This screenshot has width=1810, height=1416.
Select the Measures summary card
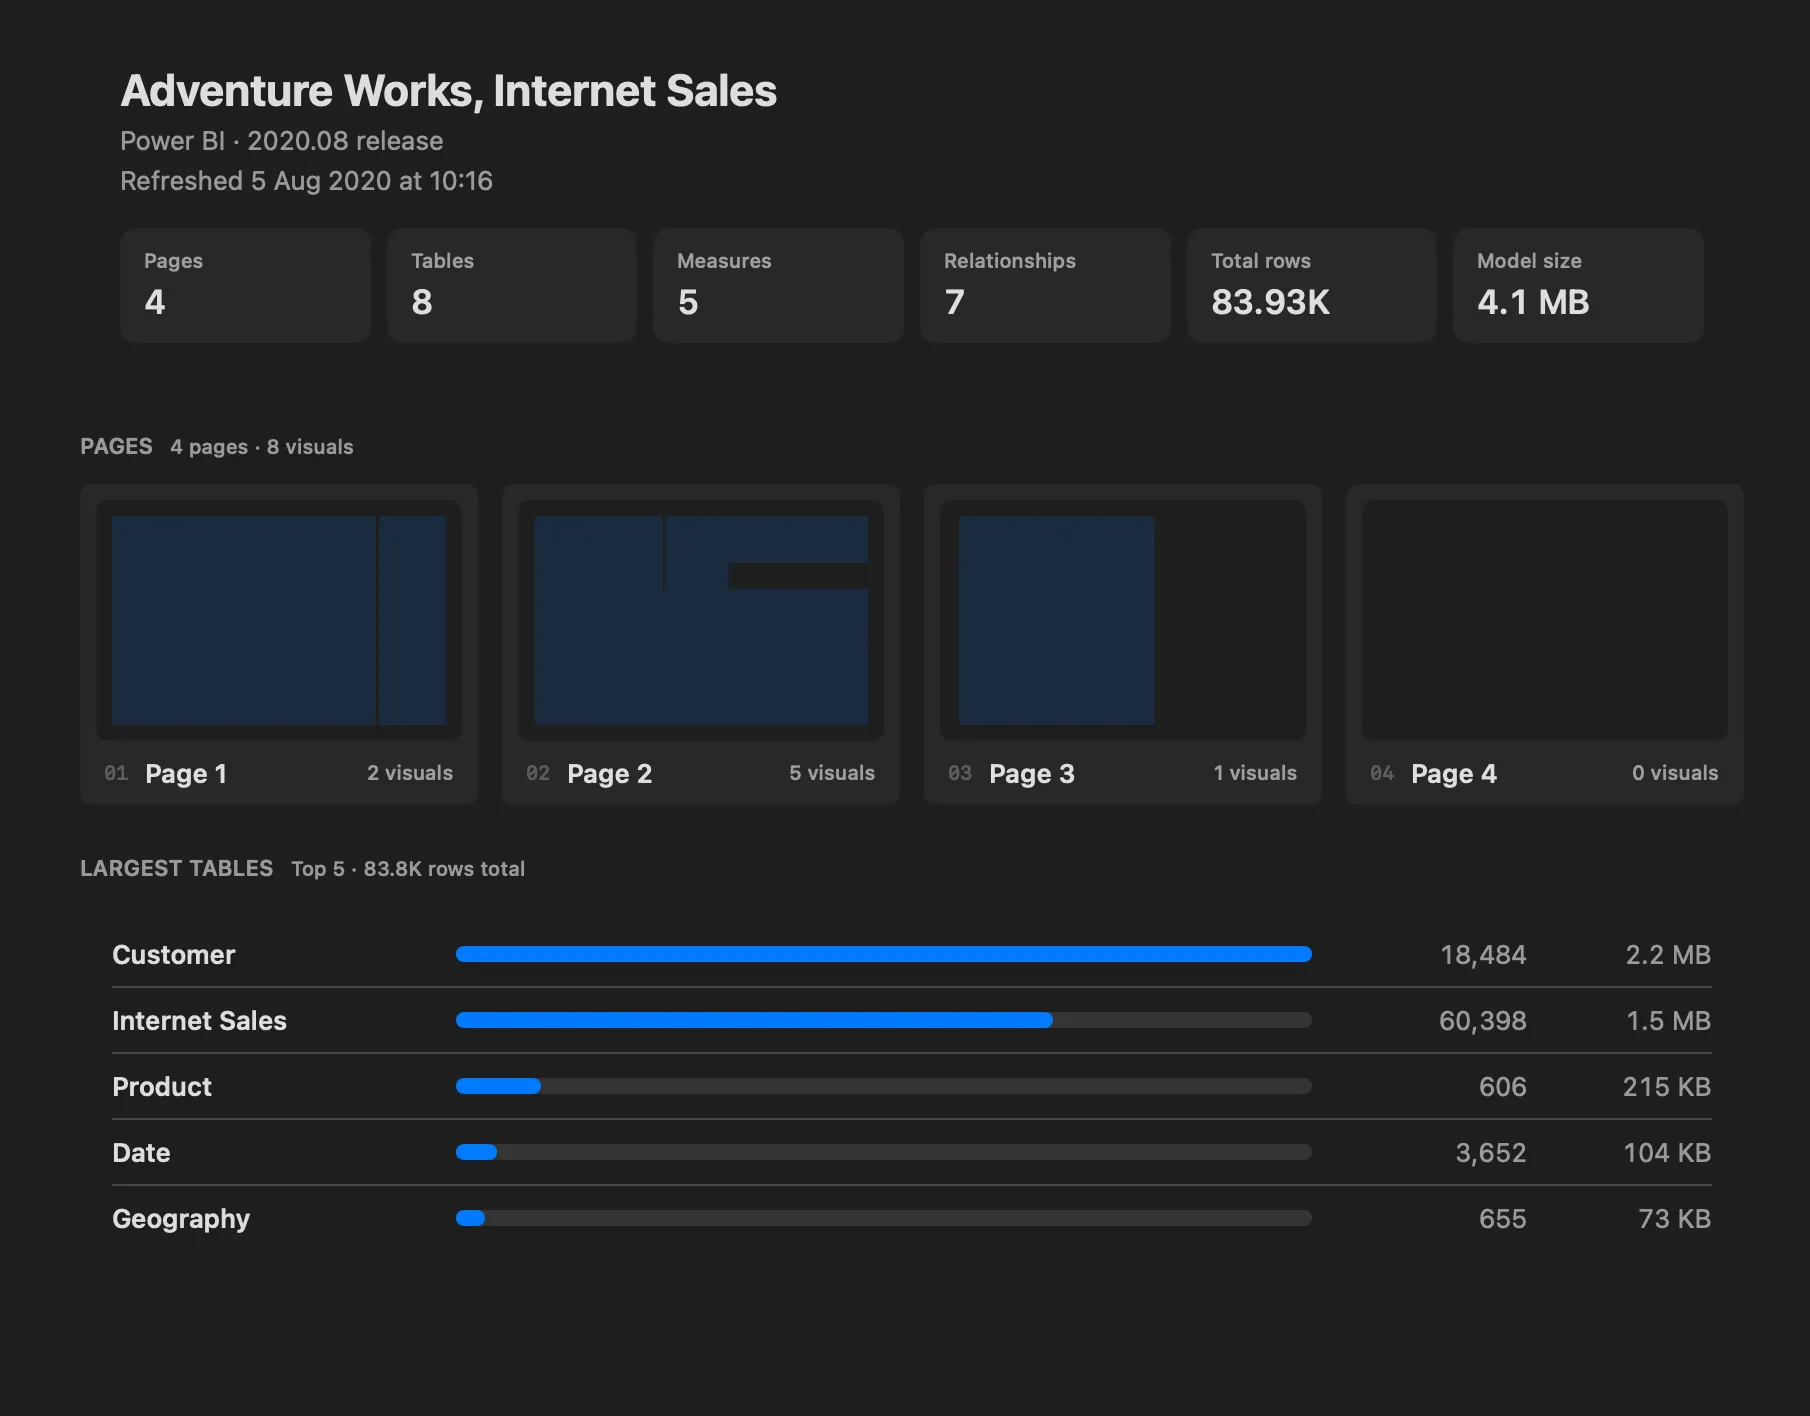778,285
